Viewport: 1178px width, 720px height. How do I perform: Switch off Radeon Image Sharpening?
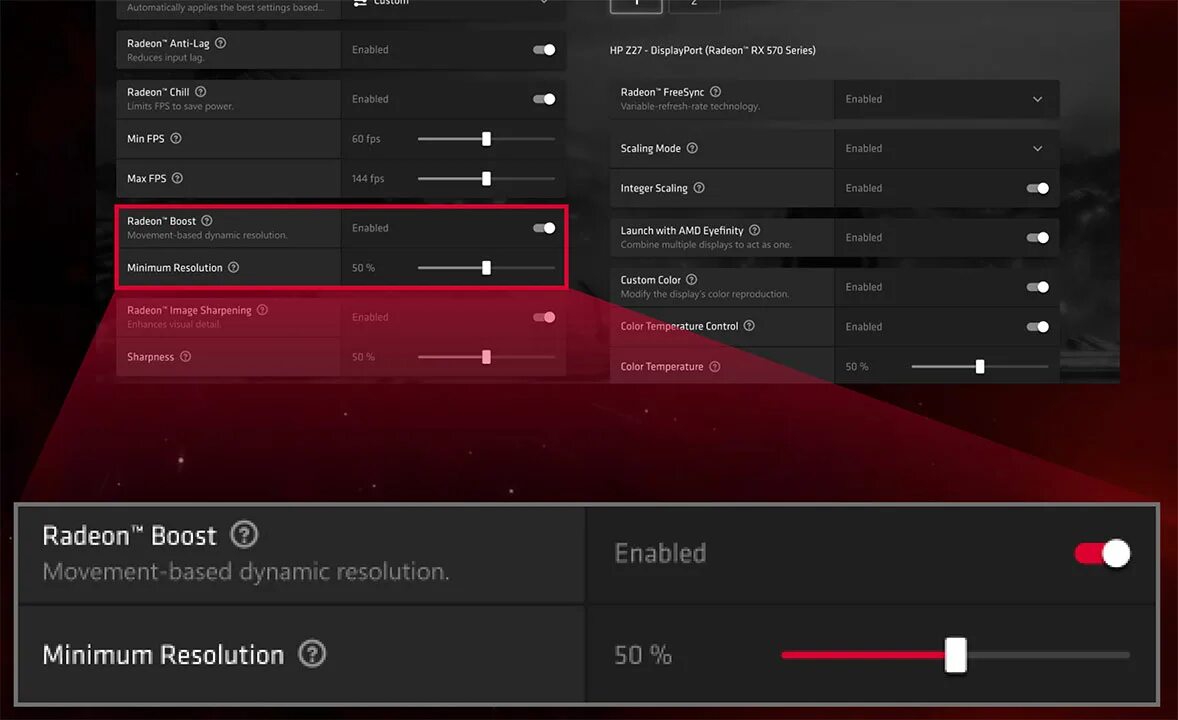pyautogui.click(x=544, y=317)
